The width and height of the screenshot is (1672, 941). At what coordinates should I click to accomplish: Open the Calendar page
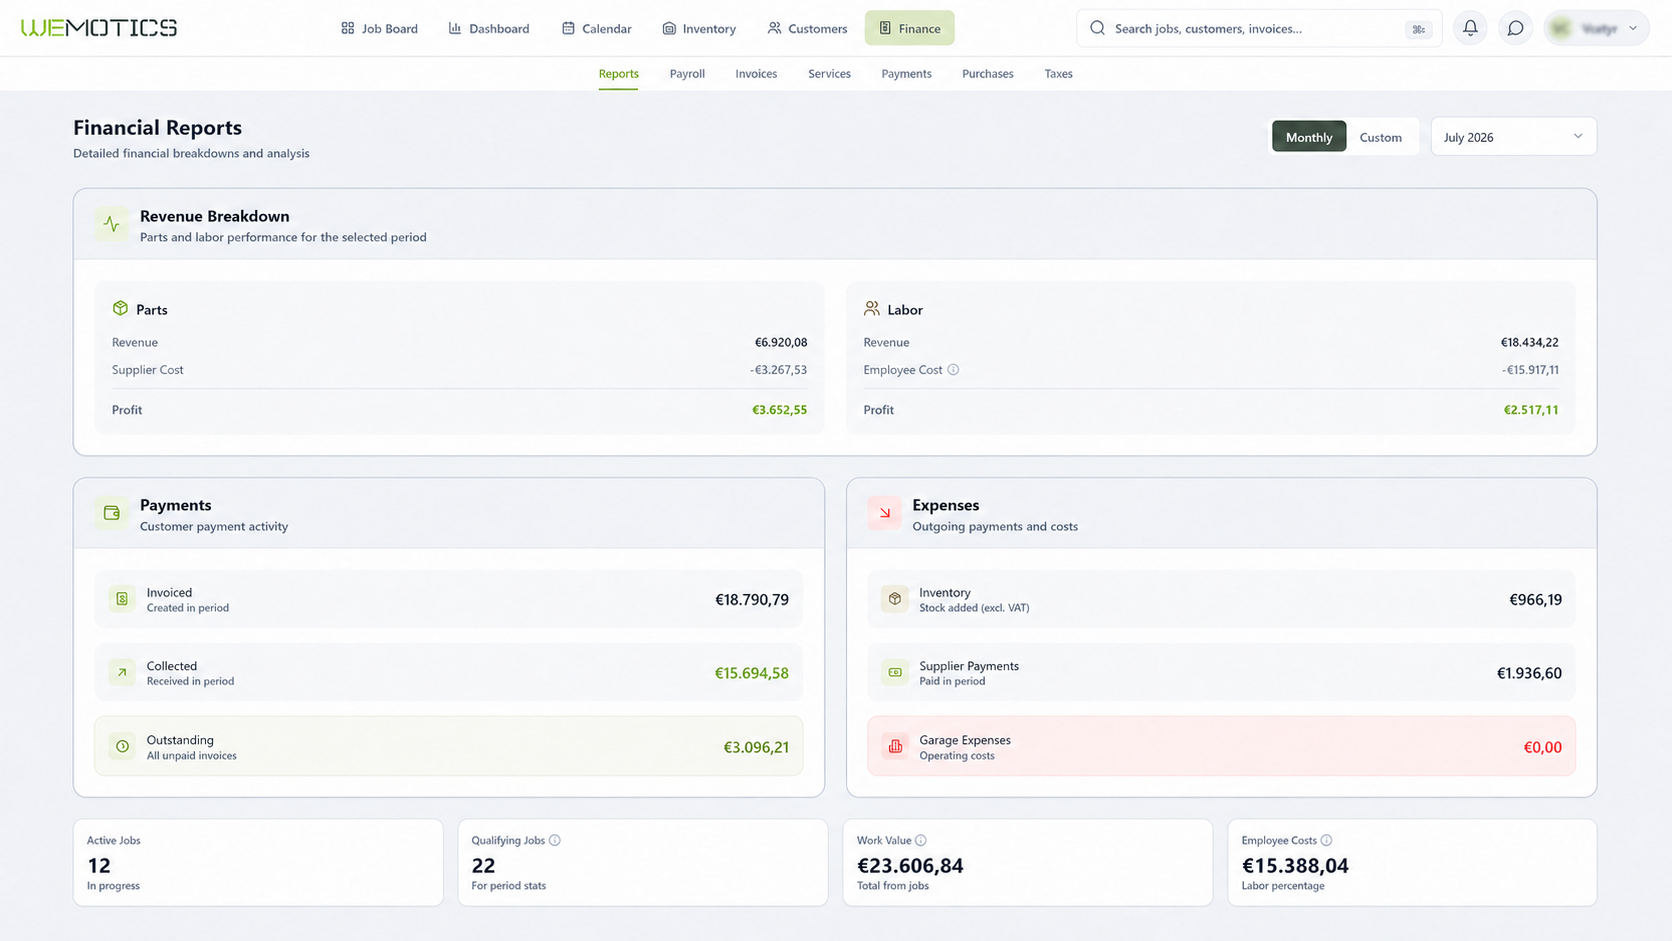point(597,28)
